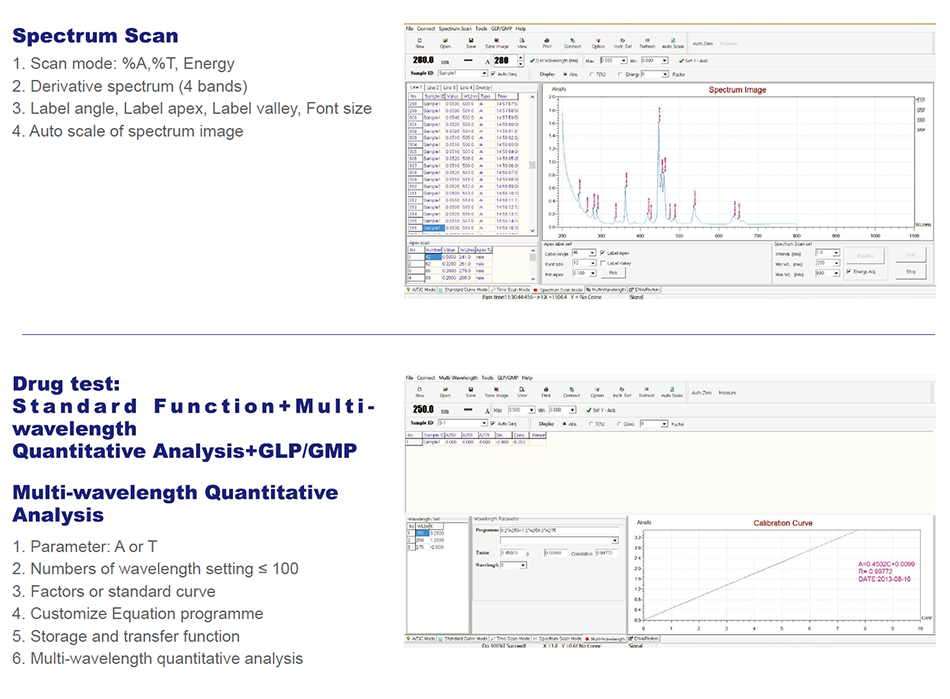Open the GLP/GMP menu
The height and width of the screenshot is (699, 950).
click(x=500, y=29)
